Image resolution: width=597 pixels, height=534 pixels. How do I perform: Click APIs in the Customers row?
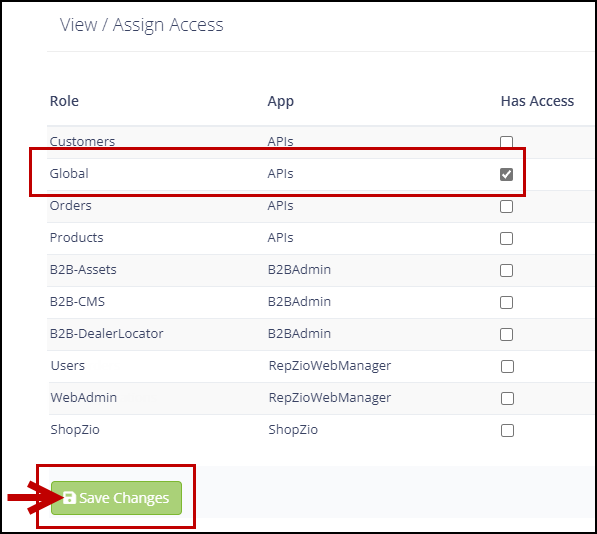coord(280,141)
